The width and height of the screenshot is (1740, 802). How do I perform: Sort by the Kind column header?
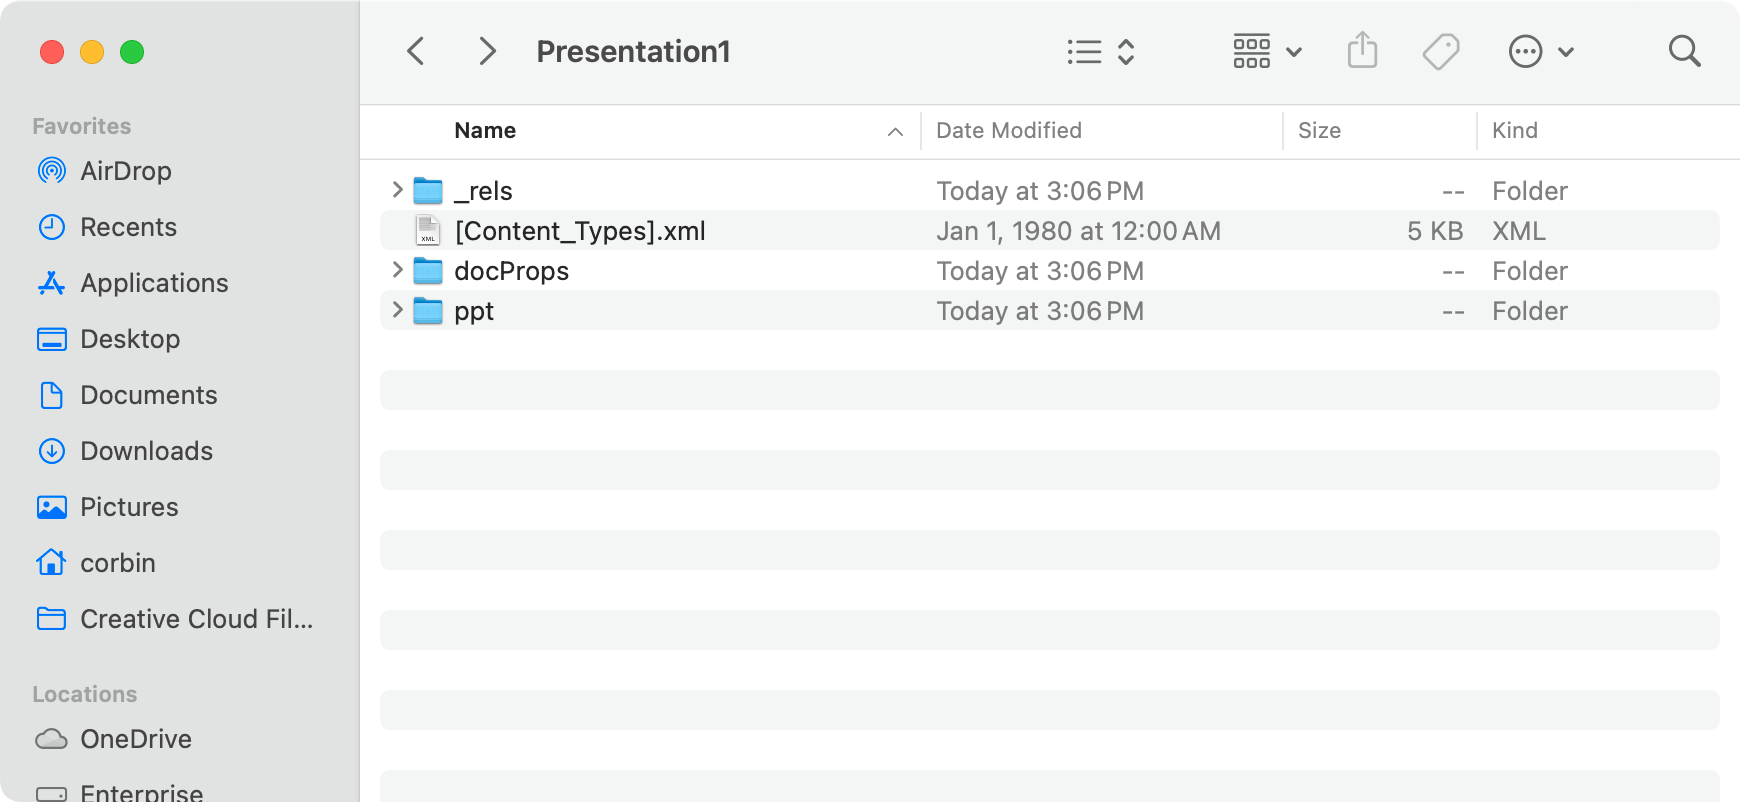tap(1515, 131)
